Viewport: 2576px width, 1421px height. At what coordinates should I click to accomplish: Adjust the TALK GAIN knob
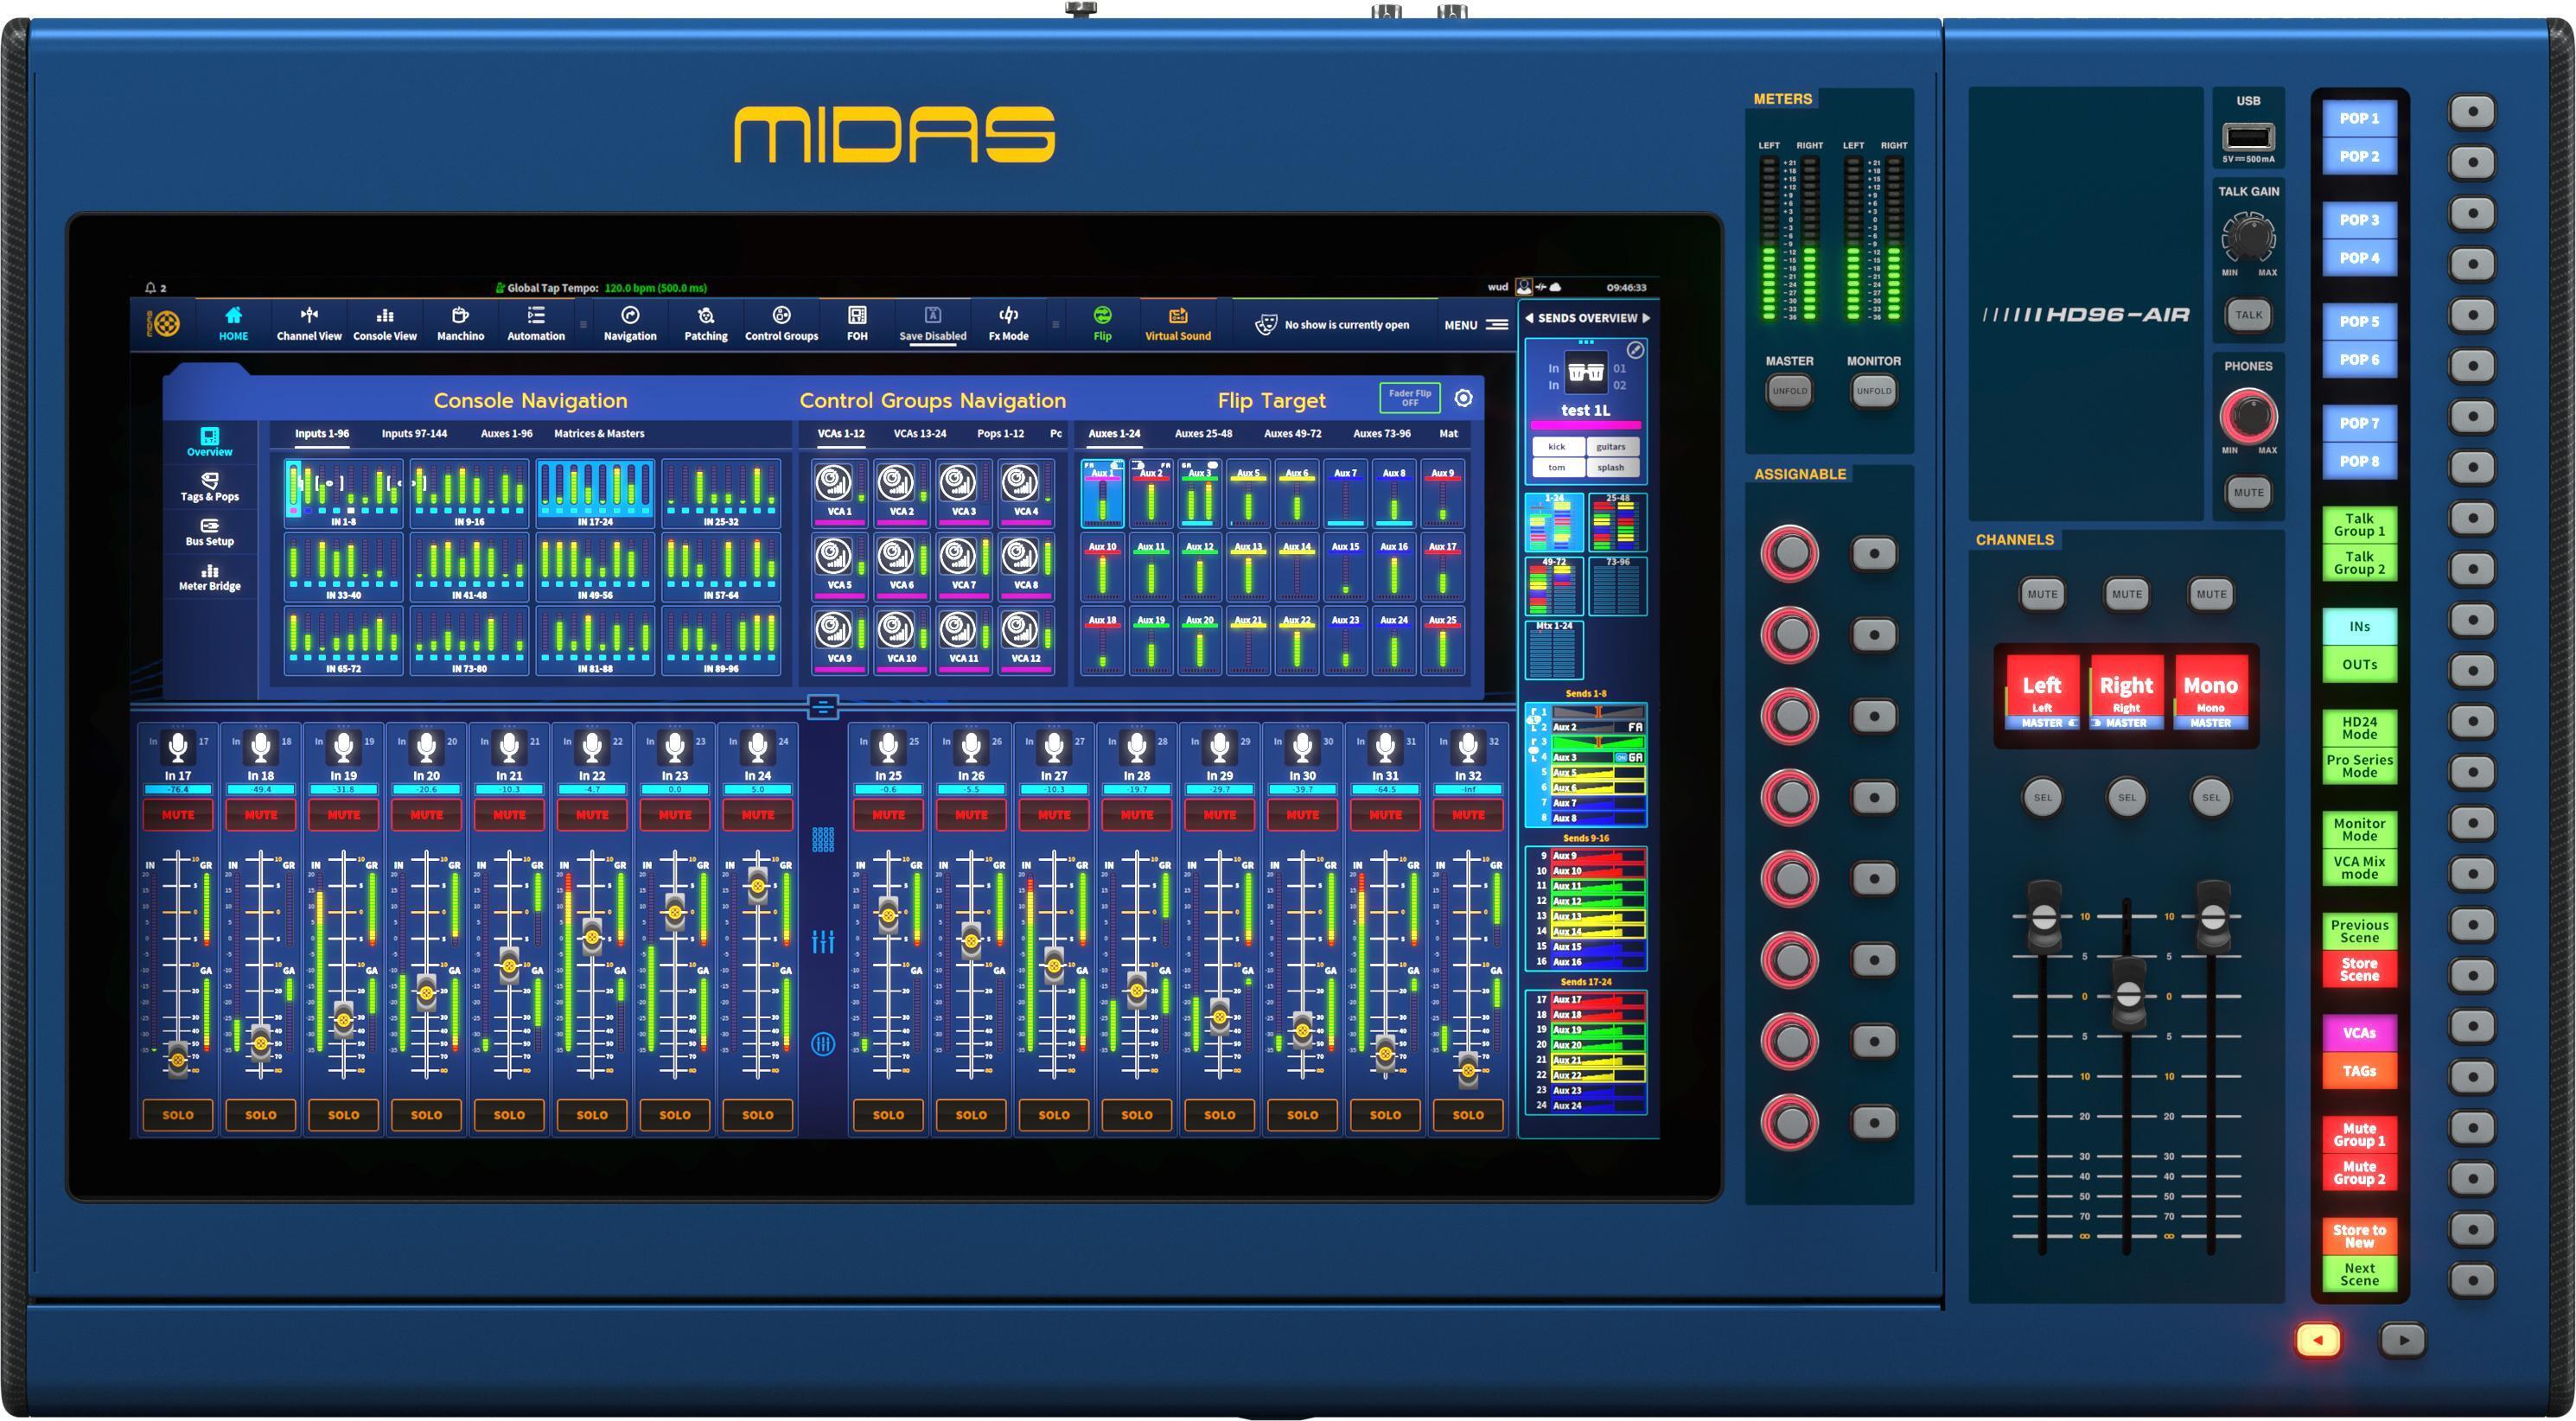(2248, 237)
